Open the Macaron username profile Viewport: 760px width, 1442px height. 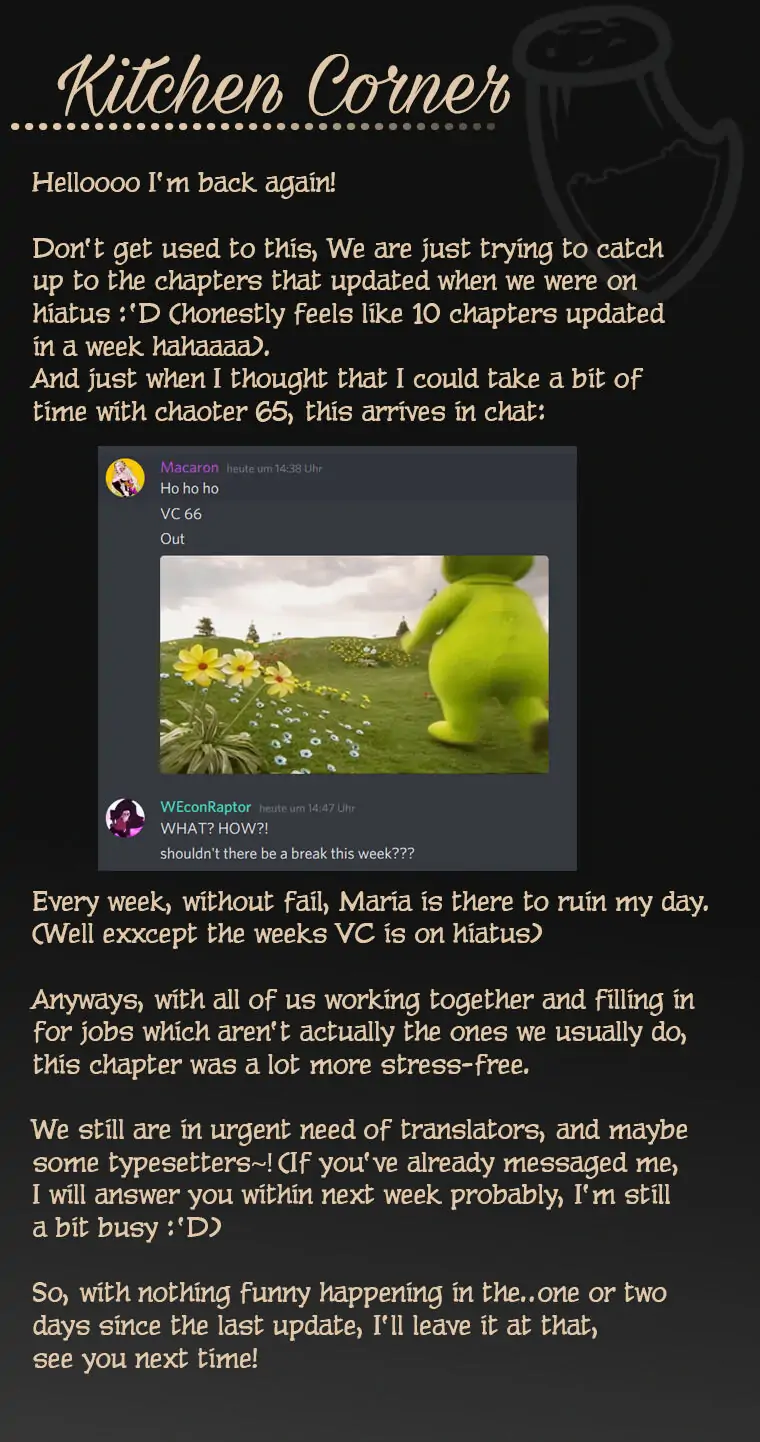click(x=189, y=467)
